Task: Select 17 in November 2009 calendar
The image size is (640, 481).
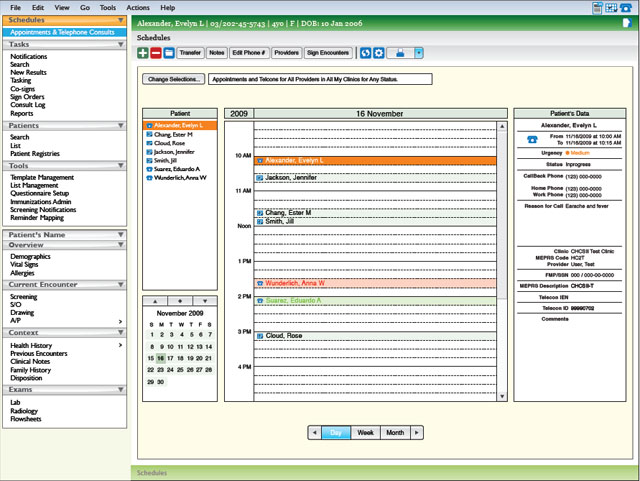Action: coord(171,359)
